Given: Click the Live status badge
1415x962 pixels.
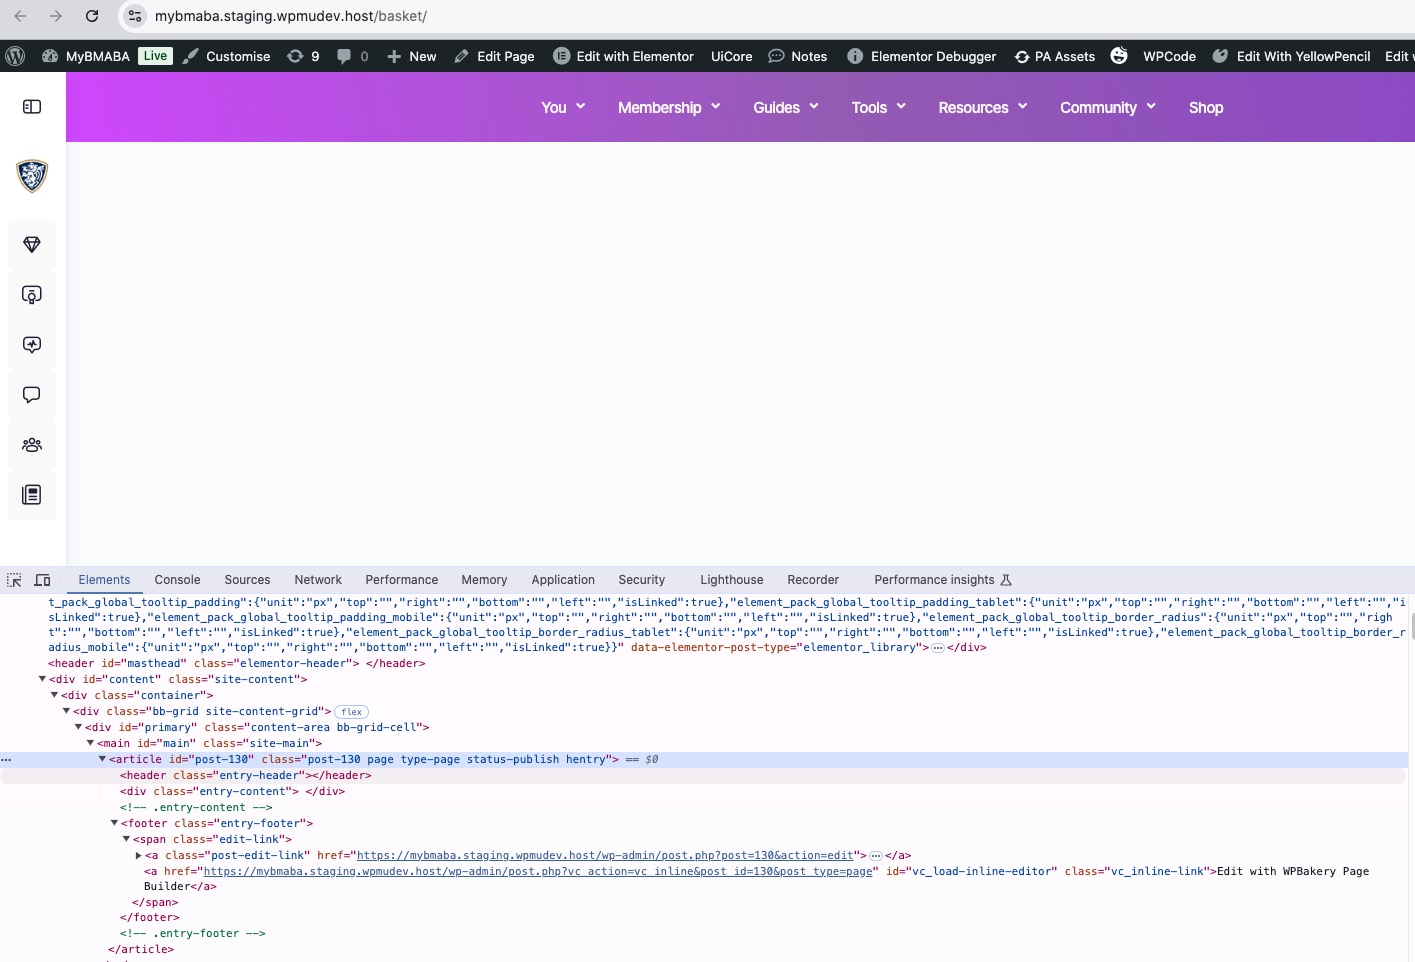Looking at the screenshot, I should [155, 56].
